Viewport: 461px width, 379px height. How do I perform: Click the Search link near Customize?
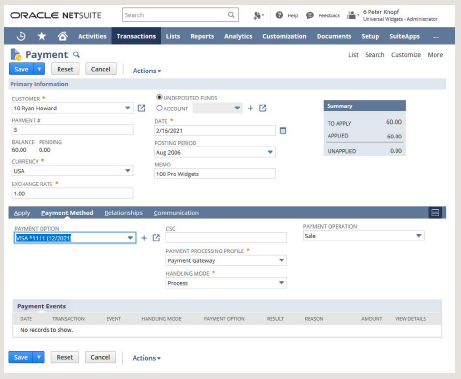(375, 55)
